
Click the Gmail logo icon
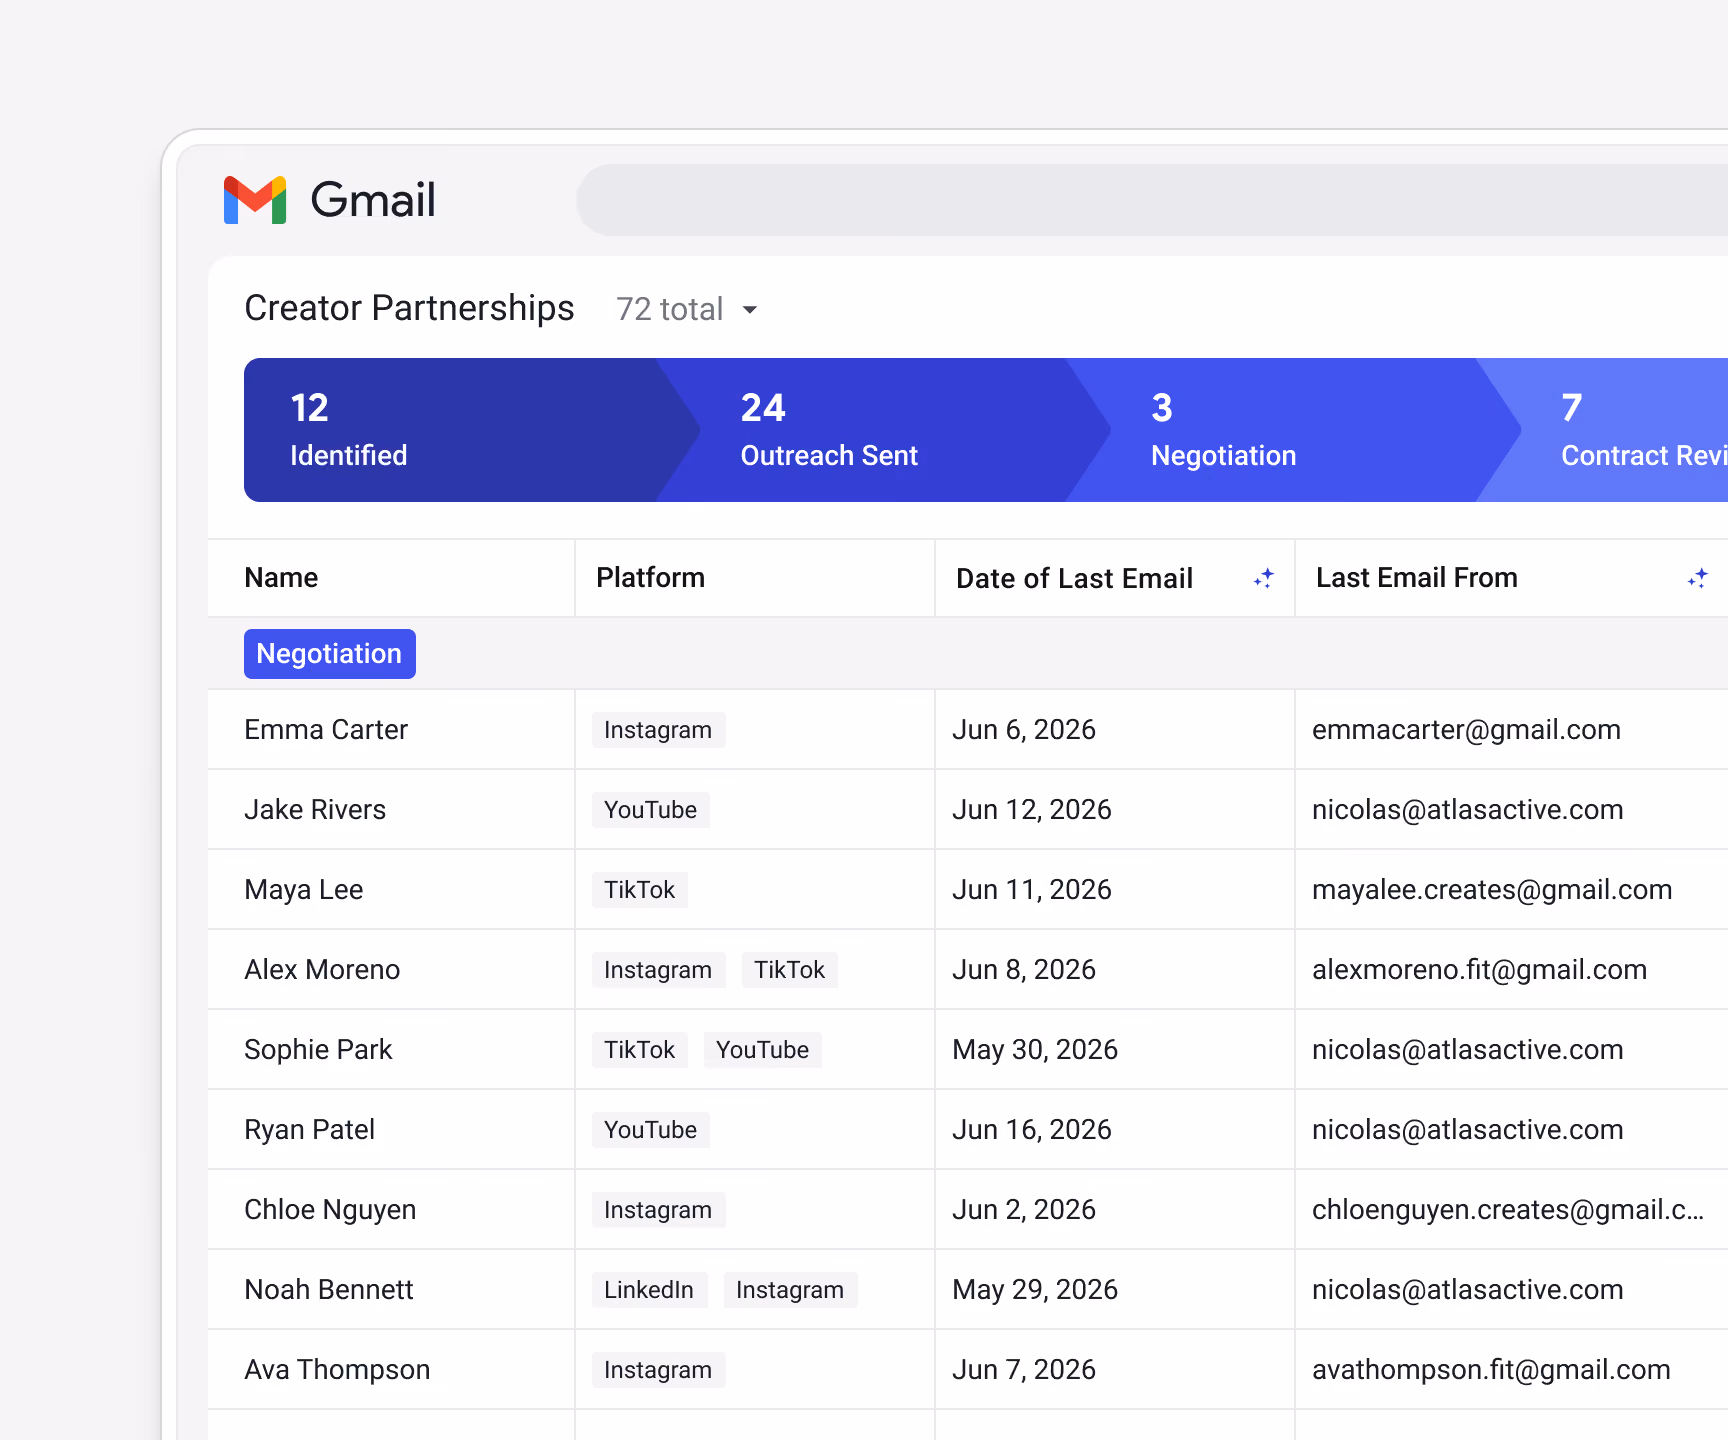255,200
